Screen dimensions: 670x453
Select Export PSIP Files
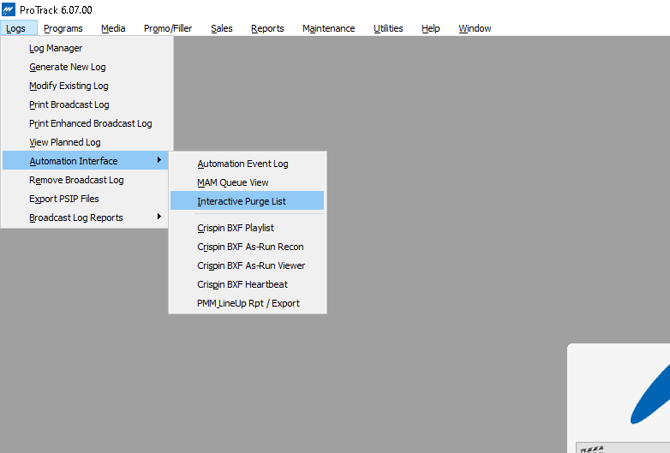click(85, 198)
